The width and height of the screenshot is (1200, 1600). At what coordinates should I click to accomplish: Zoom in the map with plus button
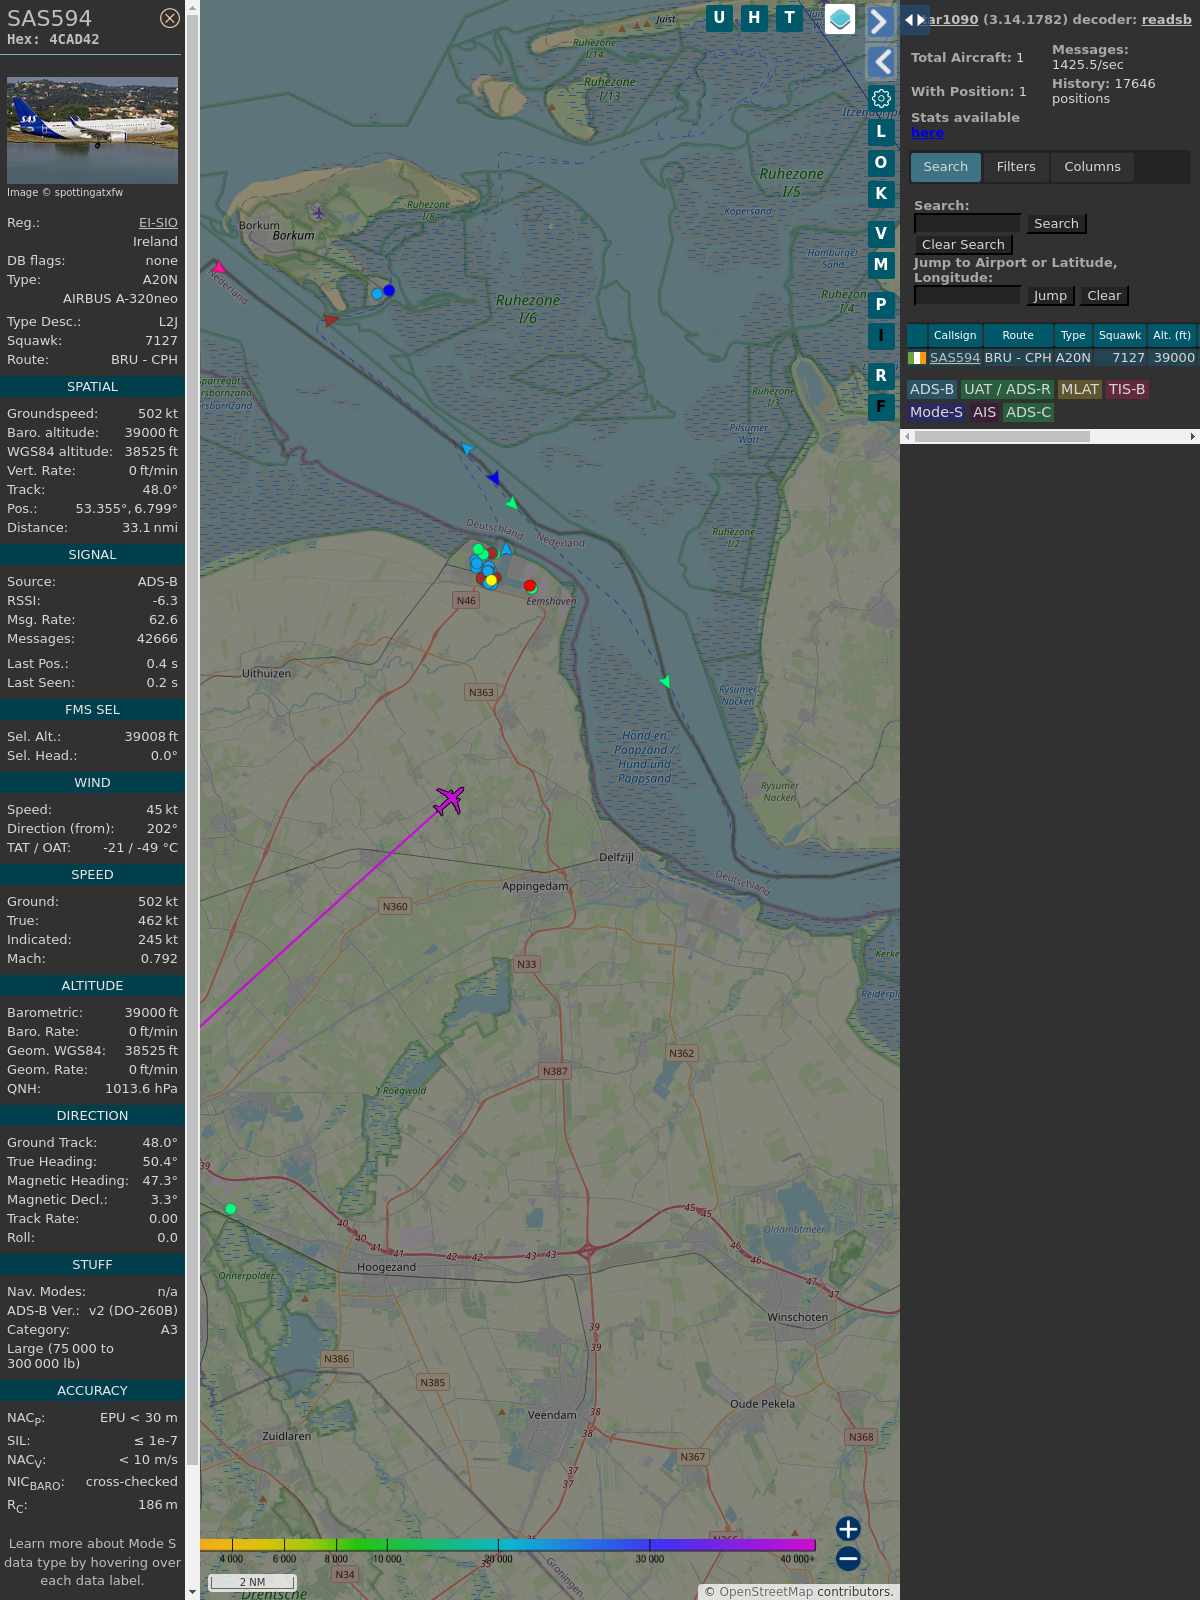[x=848, y=1529]
